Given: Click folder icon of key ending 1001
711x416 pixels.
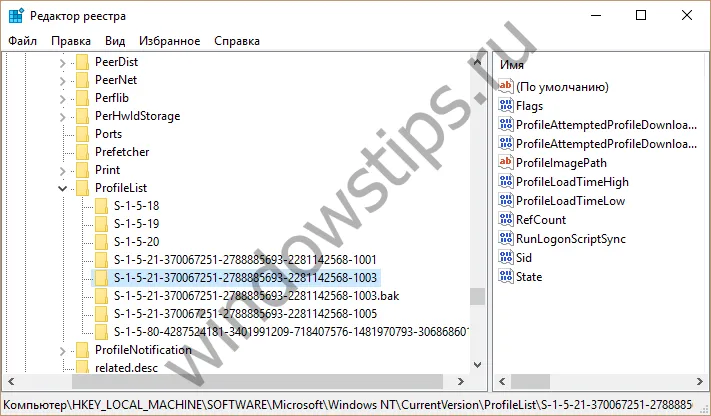Looking at the screenshot, I should coord(102,260).
